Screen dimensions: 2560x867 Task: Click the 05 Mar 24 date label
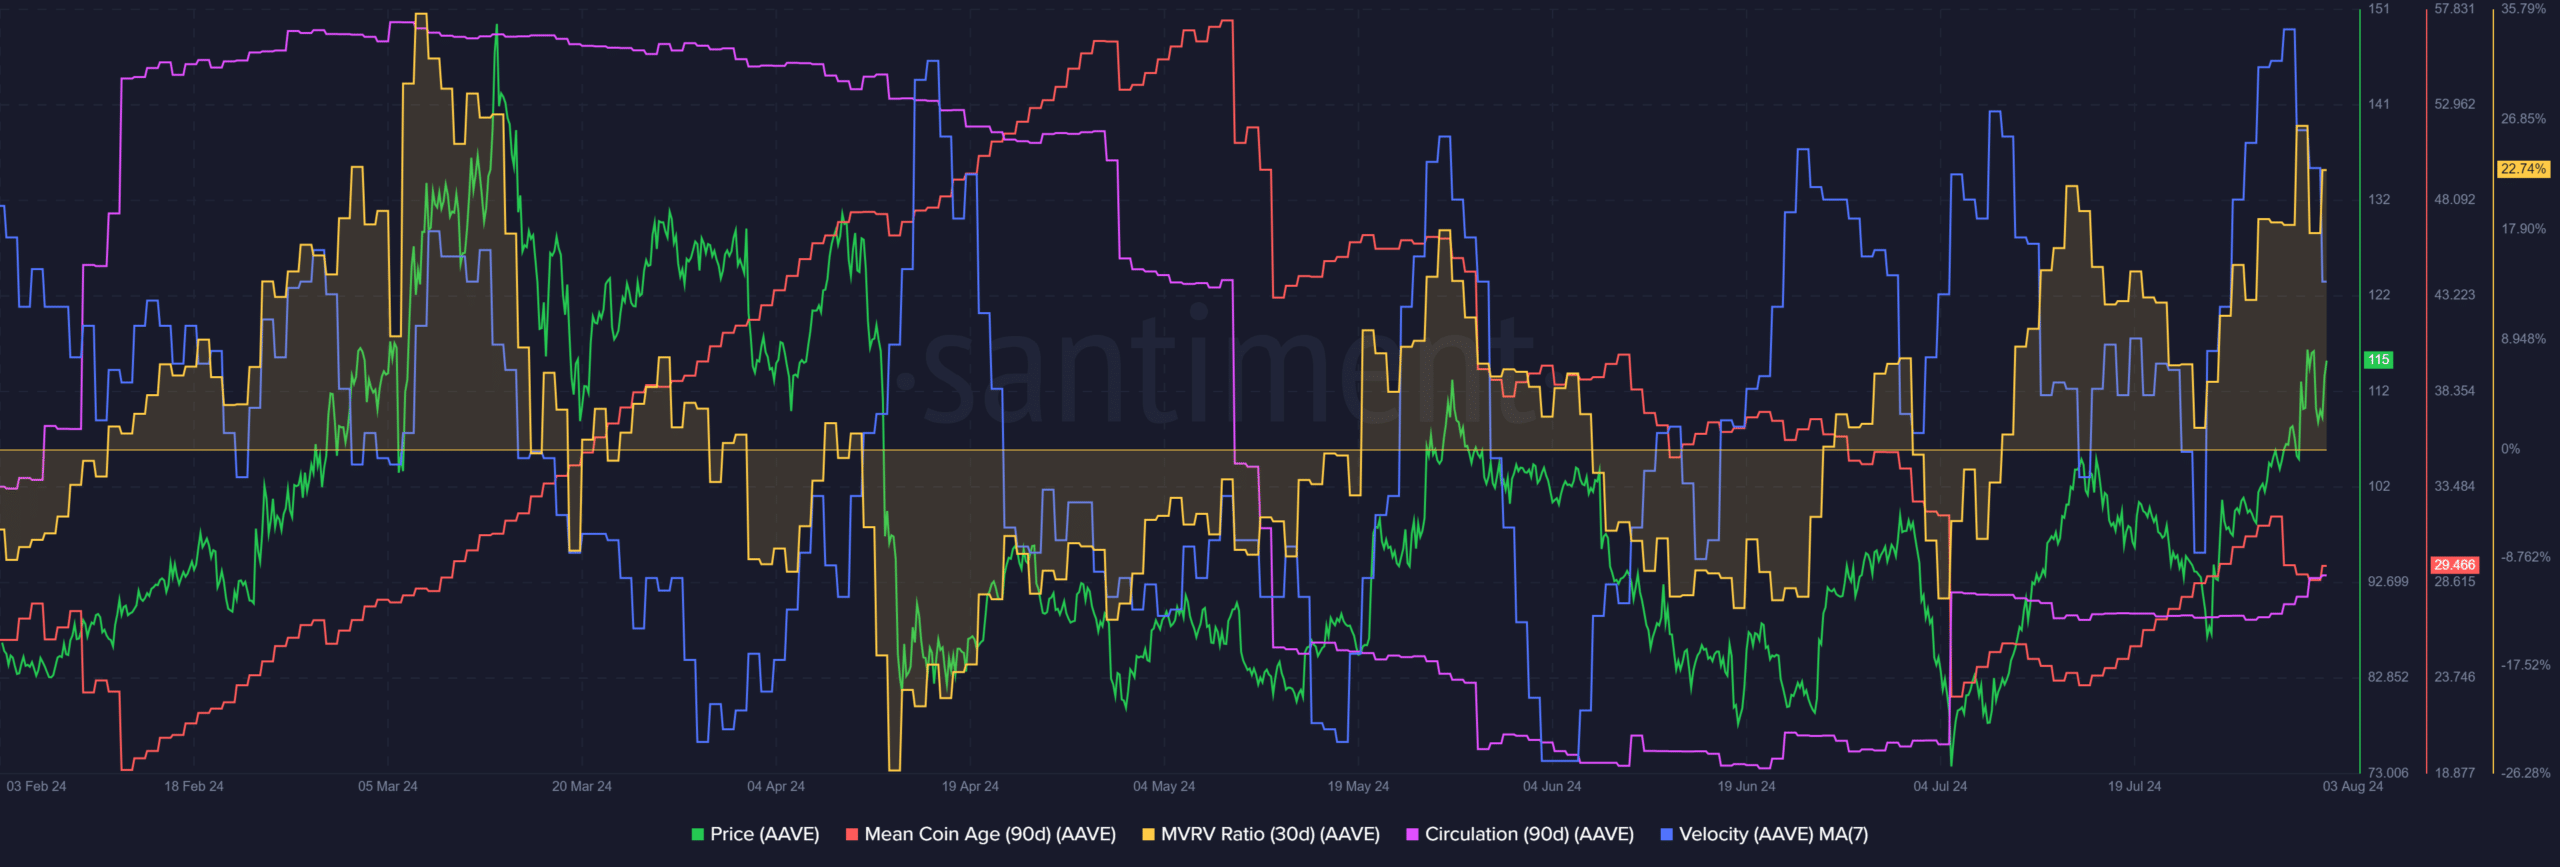(x=388, y=786)
